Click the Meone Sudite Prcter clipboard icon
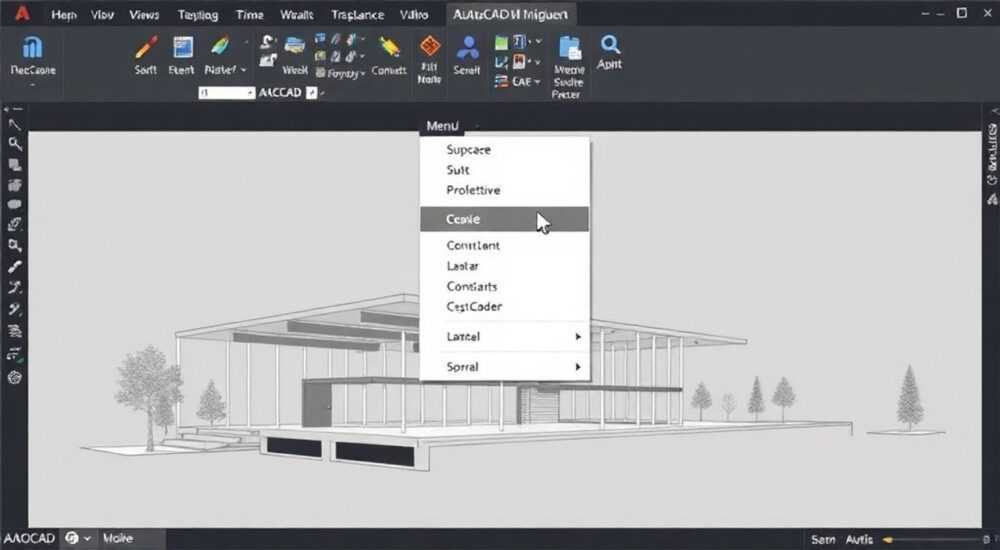 [570, 48]
